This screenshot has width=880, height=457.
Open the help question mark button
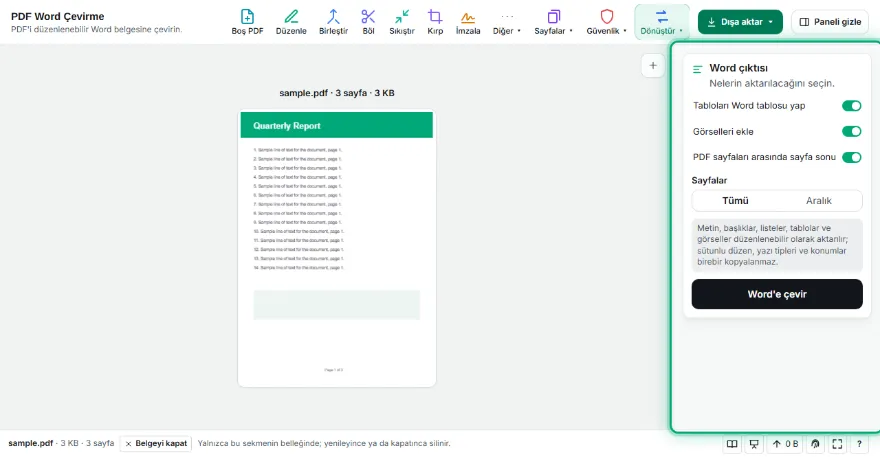click(x=859, y=444)
